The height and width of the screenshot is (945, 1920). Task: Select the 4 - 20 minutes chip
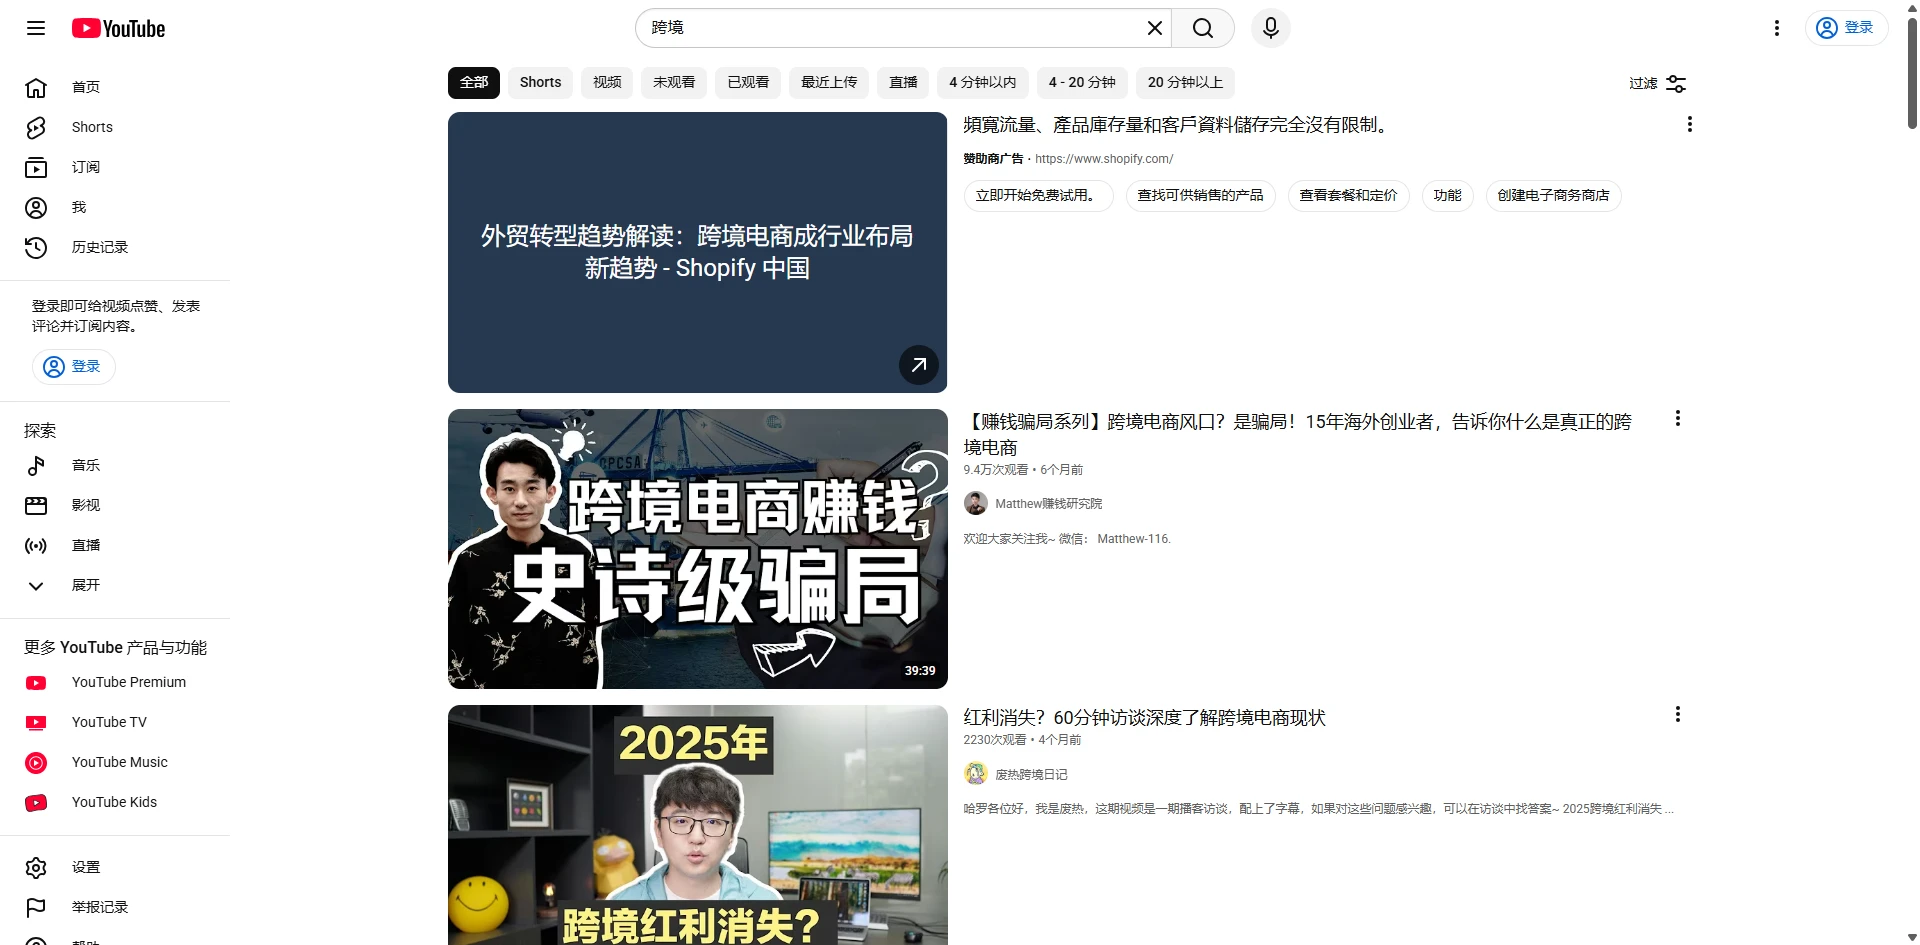(x=1081, y=82)
